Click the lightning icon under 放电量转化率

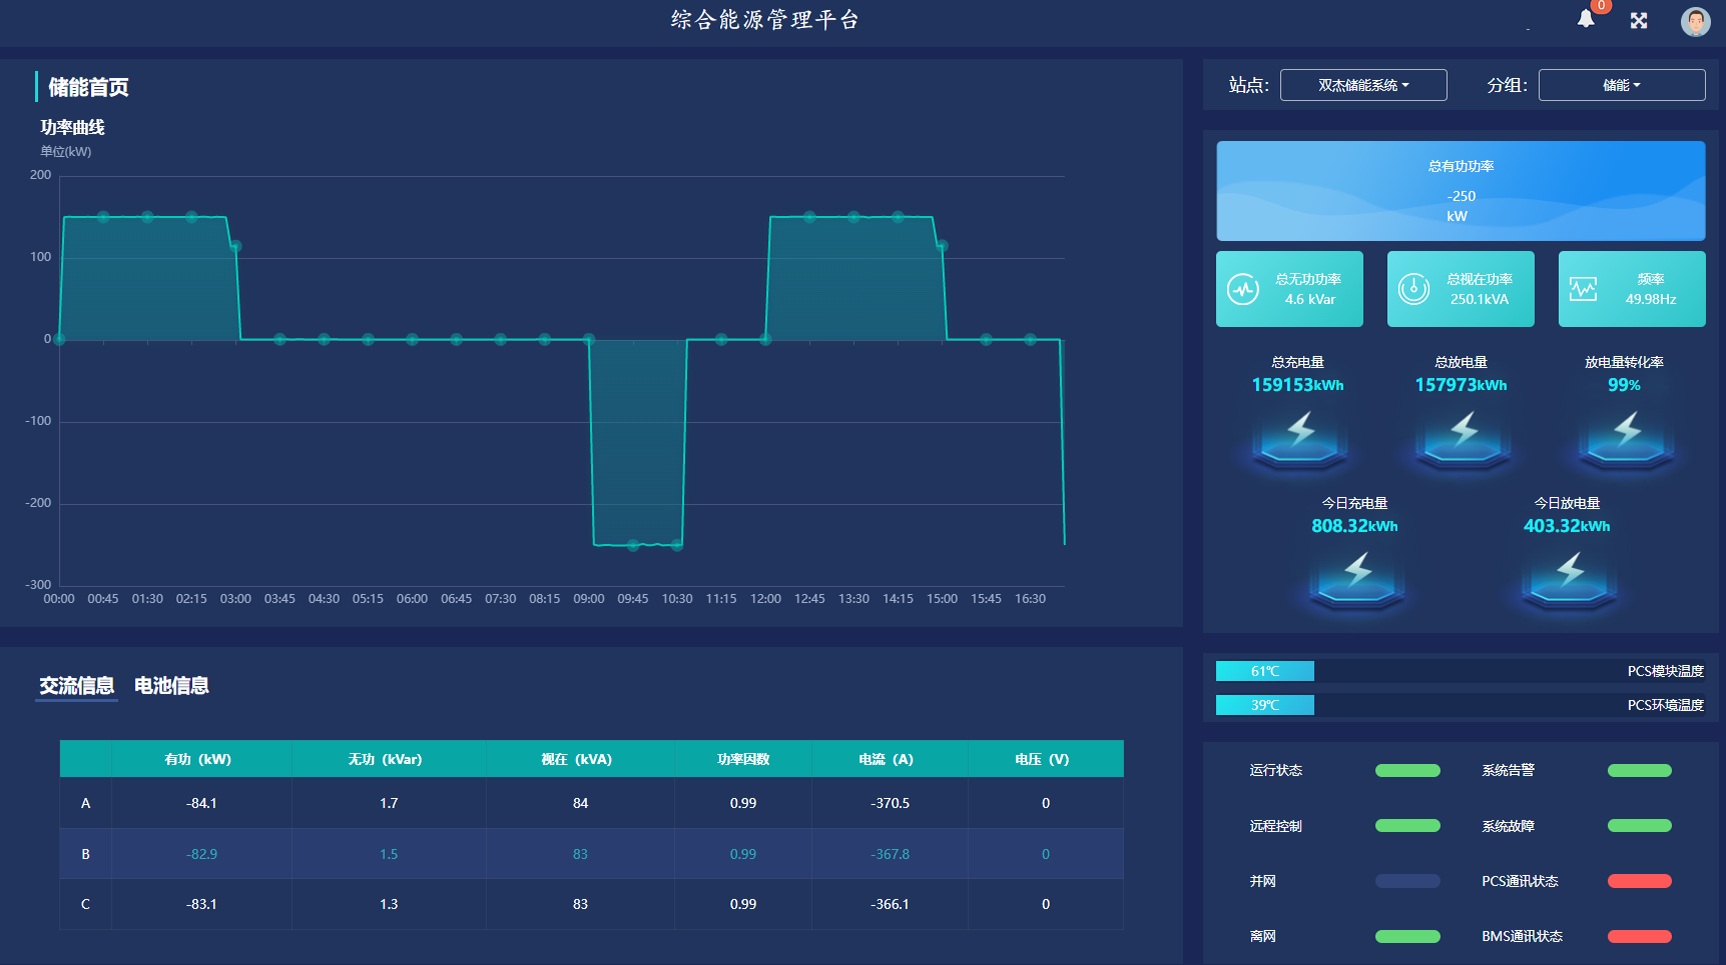tap(1627, 437)
